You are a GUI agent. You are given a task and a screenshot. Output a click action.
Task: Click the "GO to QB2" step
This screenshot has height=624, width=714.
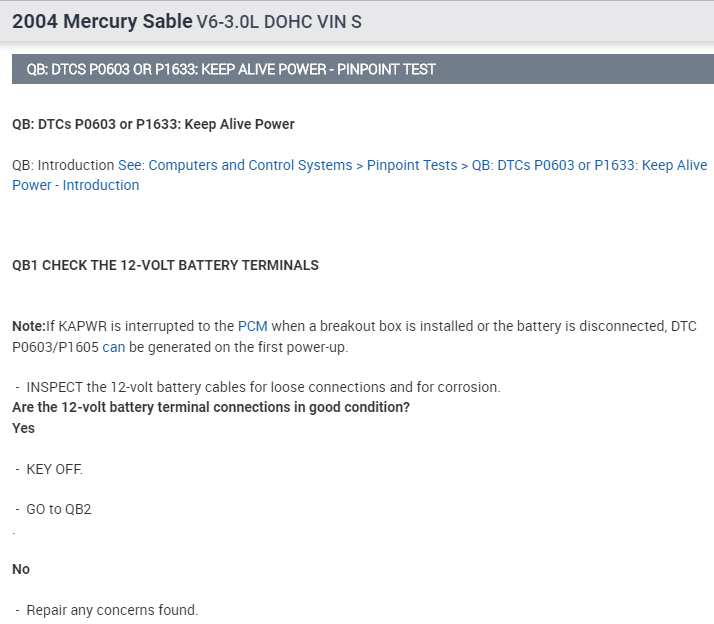(x=59, y=509)
